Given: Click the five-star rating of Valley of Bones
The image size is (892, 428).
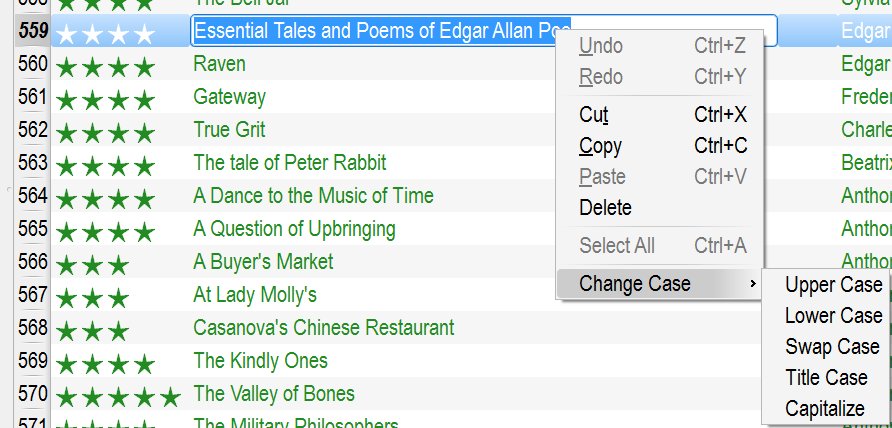Looking at the screenshot, I should click(118, 396).
